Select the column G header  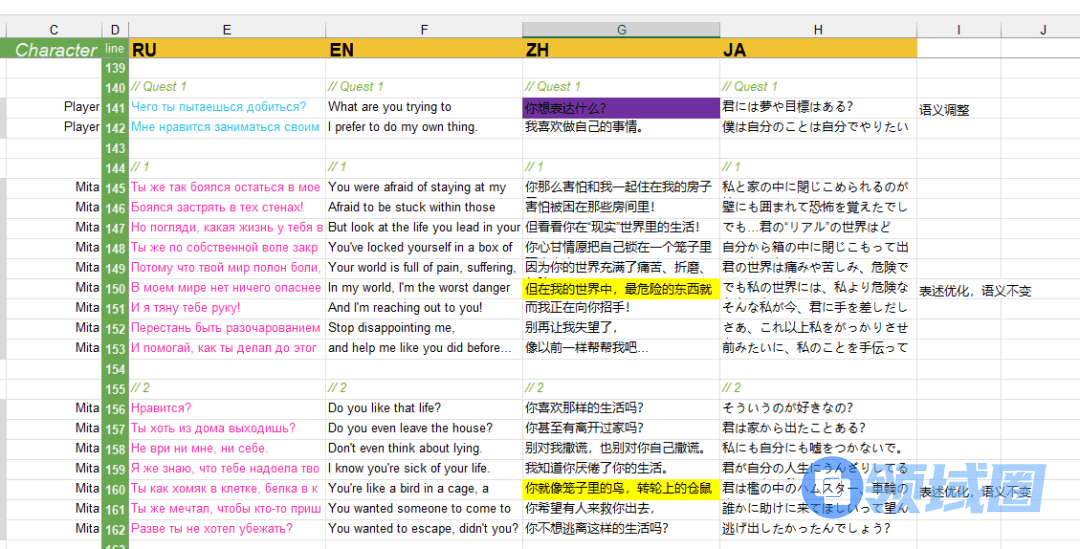pyautogui.click(x=620, y=30)
